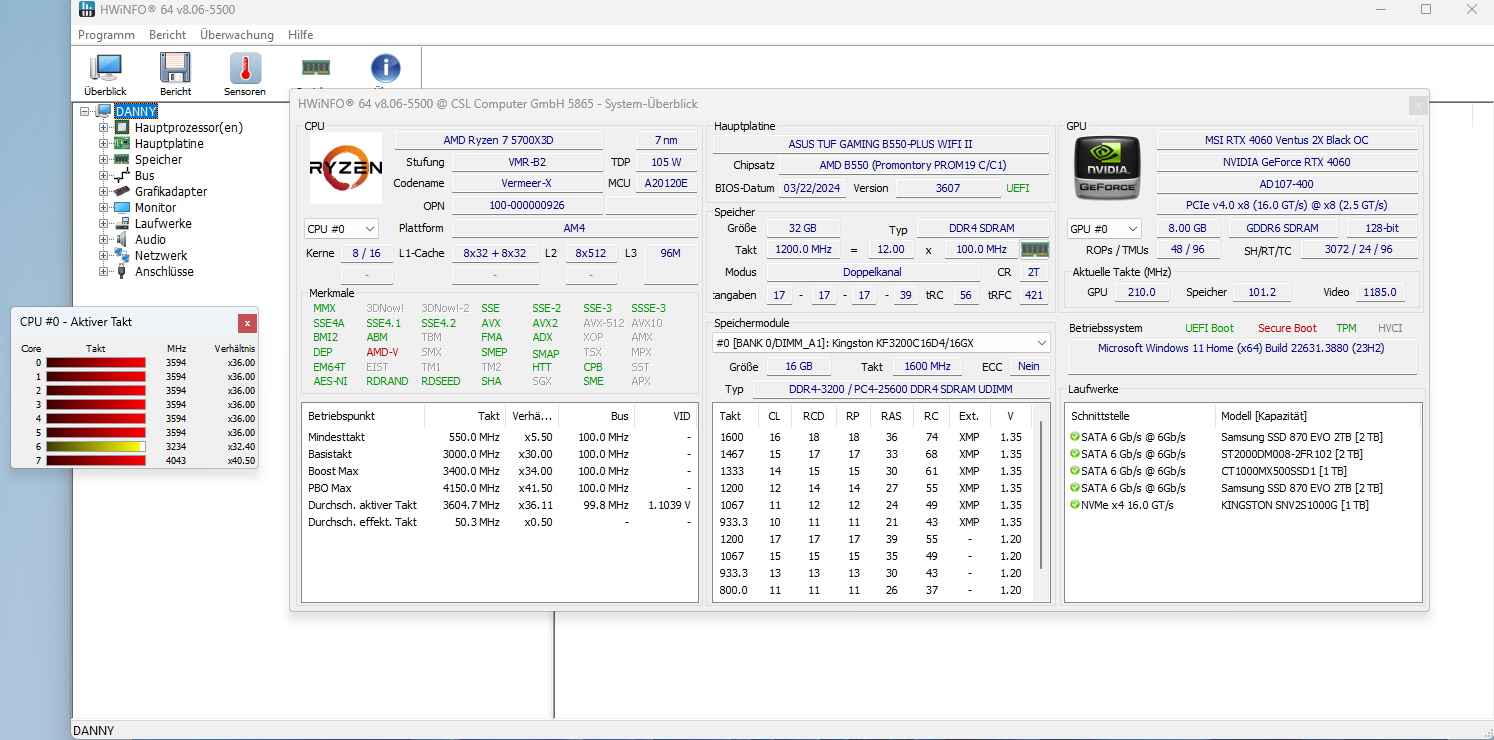Select the Anschlüsse tree item
This screenshot has width=1494, height=740.
pos(164,272)
